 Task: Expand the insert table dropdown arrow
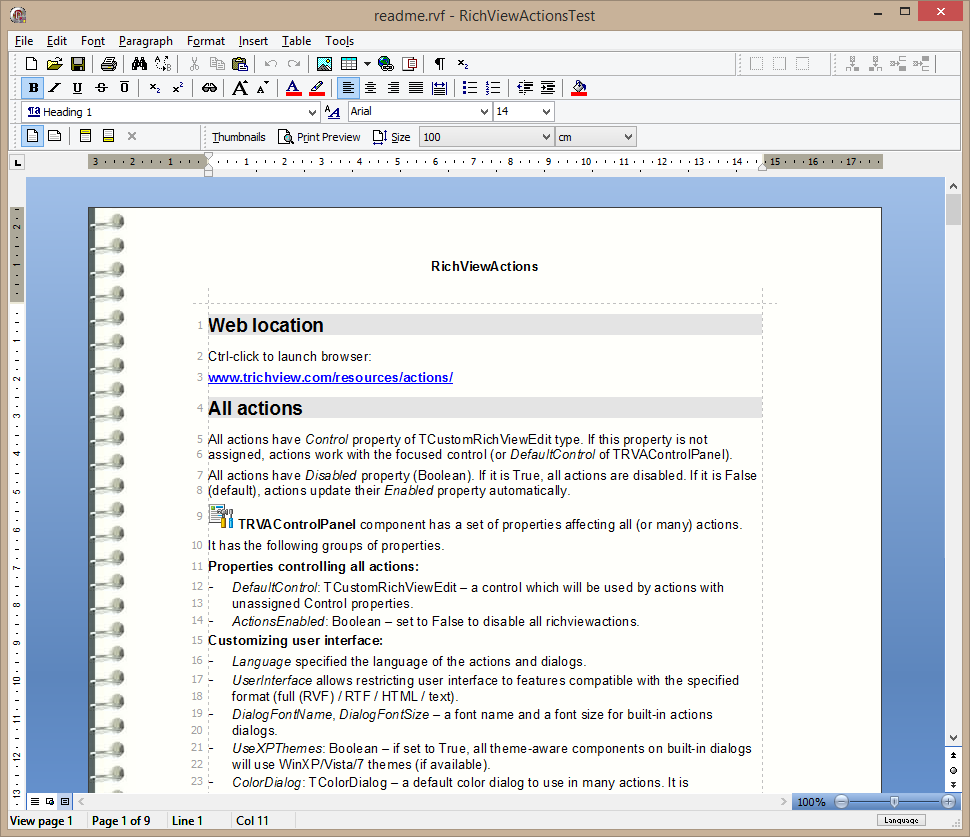click(367, 64)
